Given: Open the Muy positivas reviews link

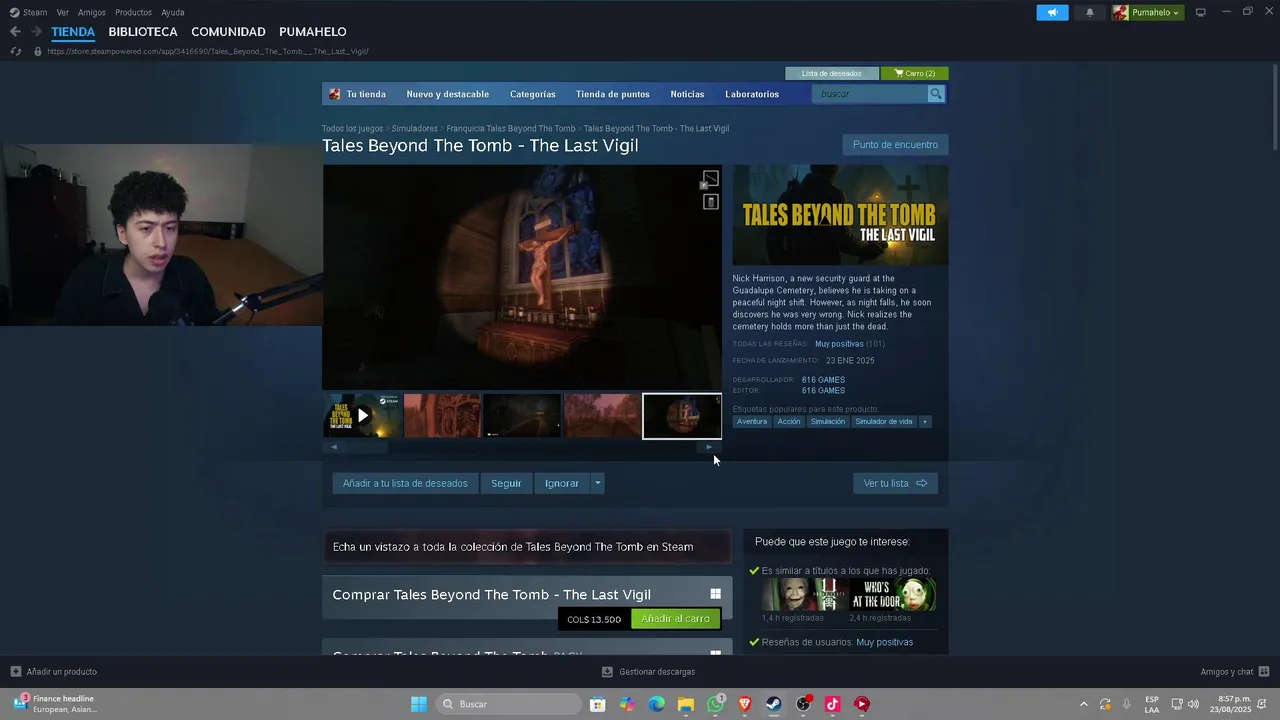Looking at the screenshot, I should point(839,344).
